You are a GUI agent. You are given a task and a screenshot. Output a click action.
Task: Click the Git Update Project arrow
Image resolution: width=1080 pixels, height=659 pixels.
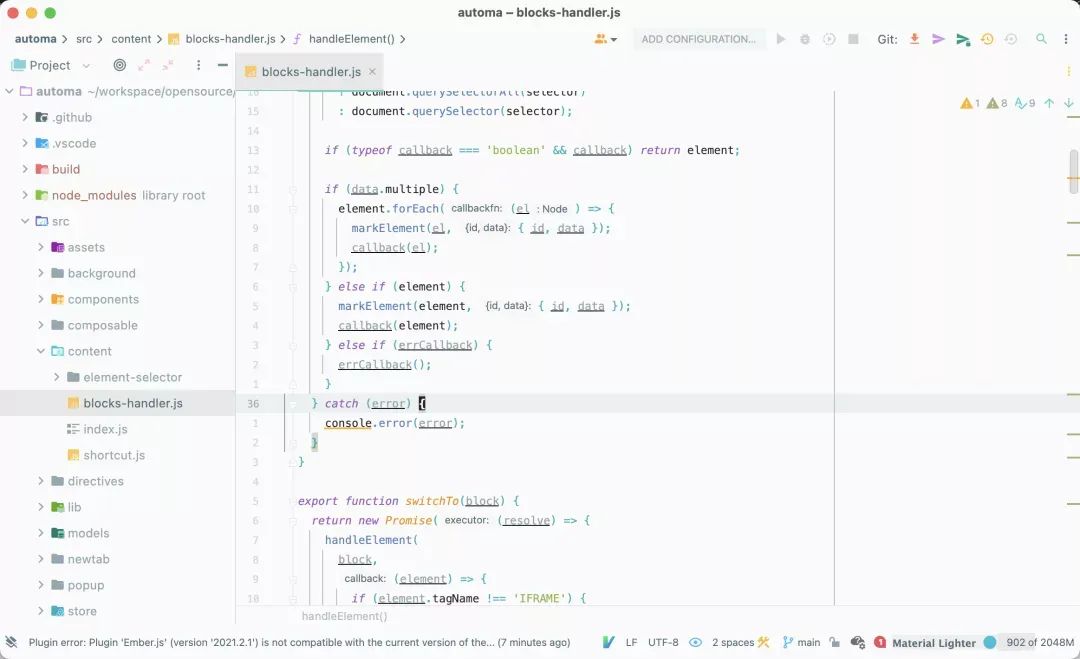914,39
